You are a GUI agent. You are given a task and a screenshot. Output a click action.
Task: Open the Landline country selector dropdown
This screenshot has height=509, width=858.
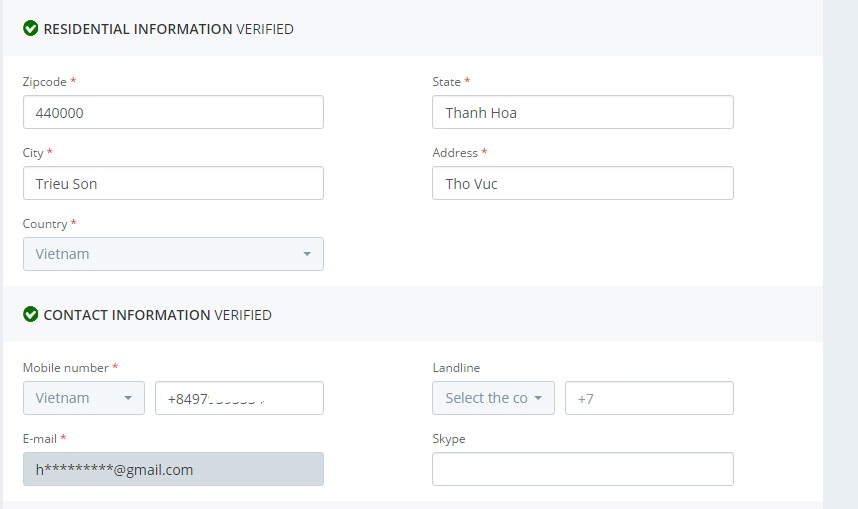click(x=493, y=398)
